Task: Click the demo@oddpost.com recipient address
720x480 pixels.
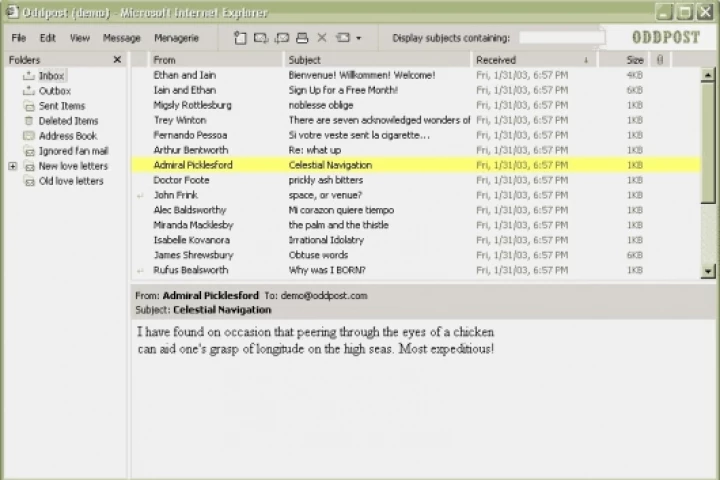Action: (324, 296)
